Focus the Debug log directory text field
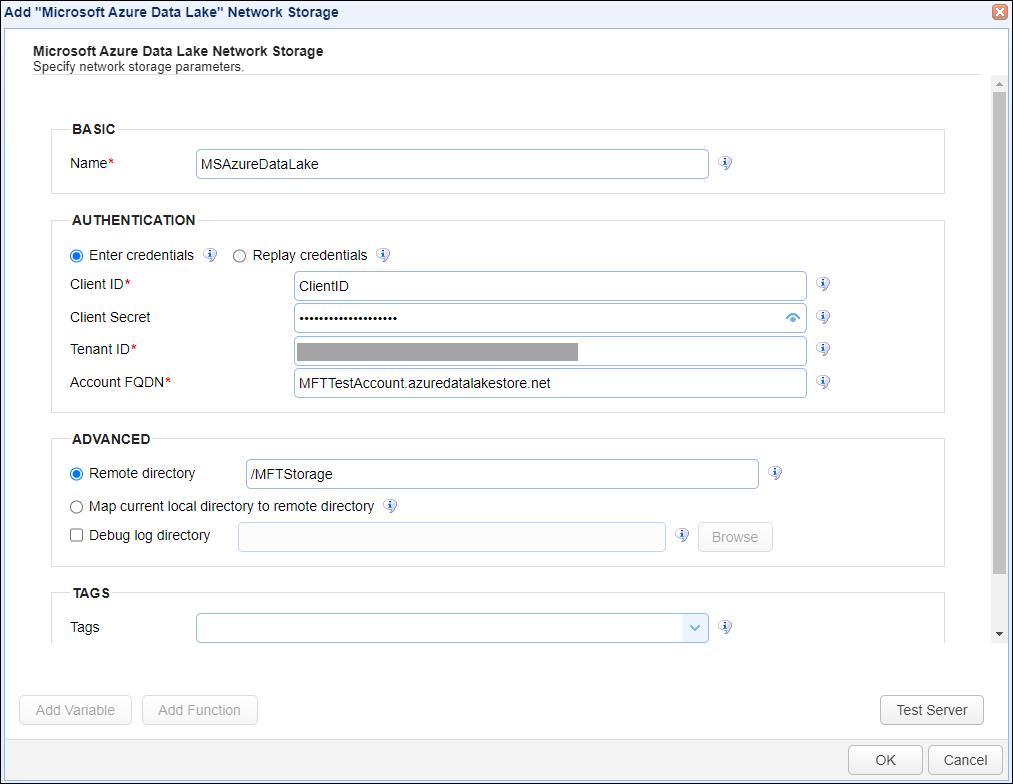This screenshot has width=1013, height=784. tap(452, 537)
